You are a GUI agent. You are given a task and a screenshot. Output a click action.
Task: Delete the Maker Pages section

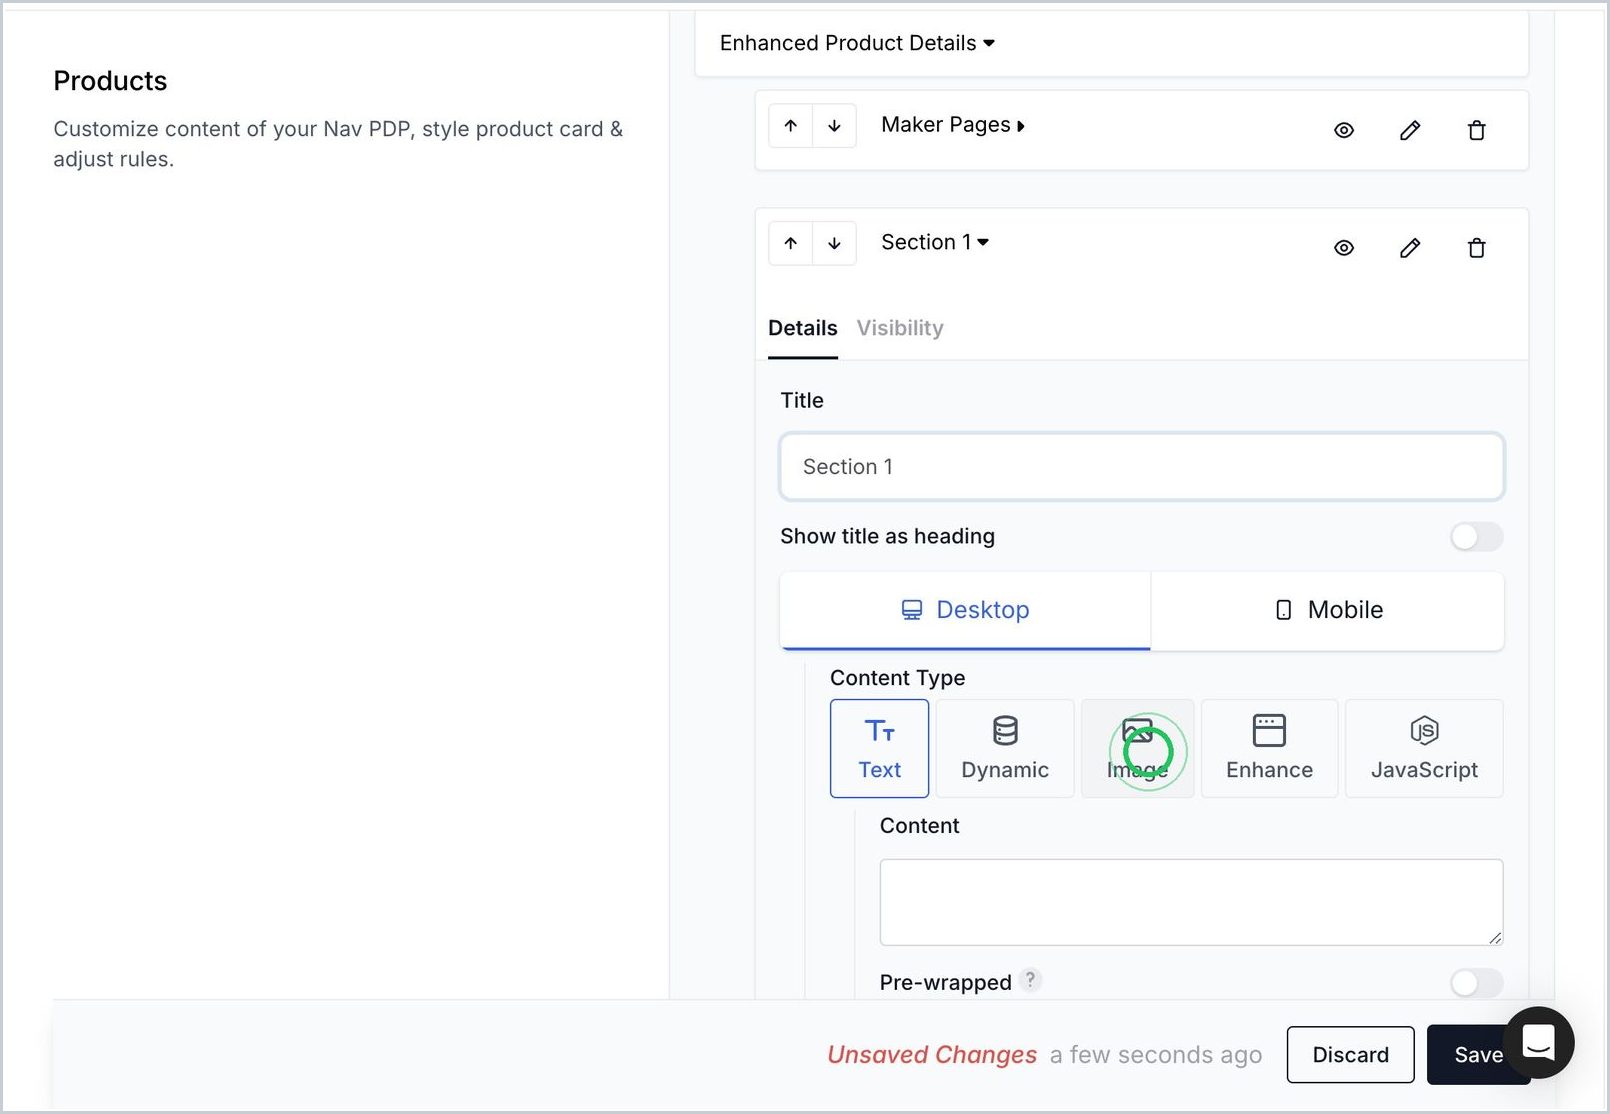(x=1476, y=130)
